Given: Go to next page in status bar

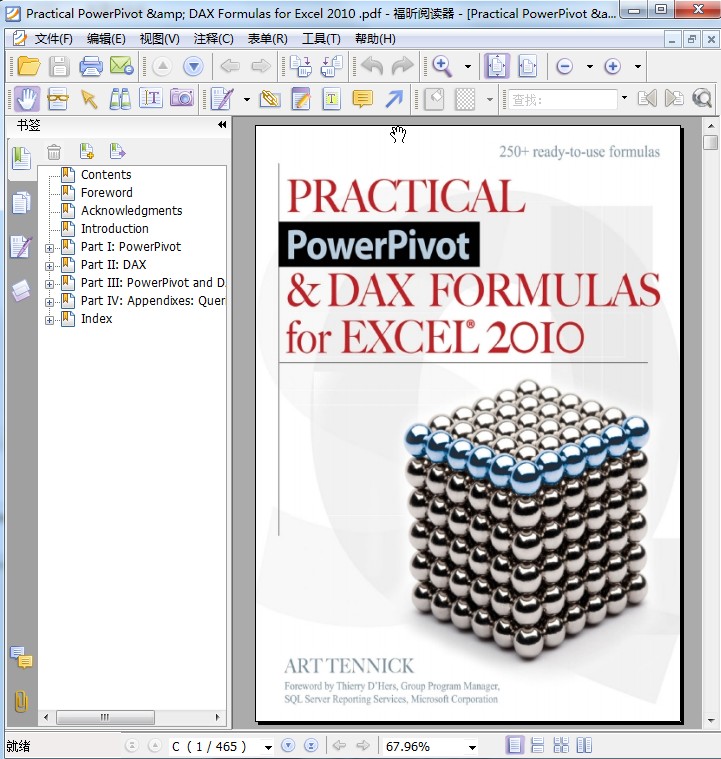Looking at the screenshot, I should 288,745.
